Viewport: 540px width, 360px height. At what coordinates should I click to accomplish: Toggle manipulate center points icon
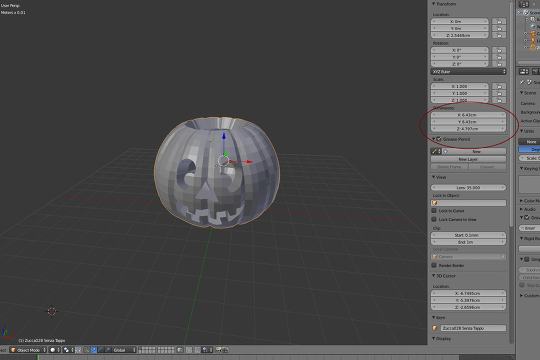pyautogui.click(x=78, y=350)
